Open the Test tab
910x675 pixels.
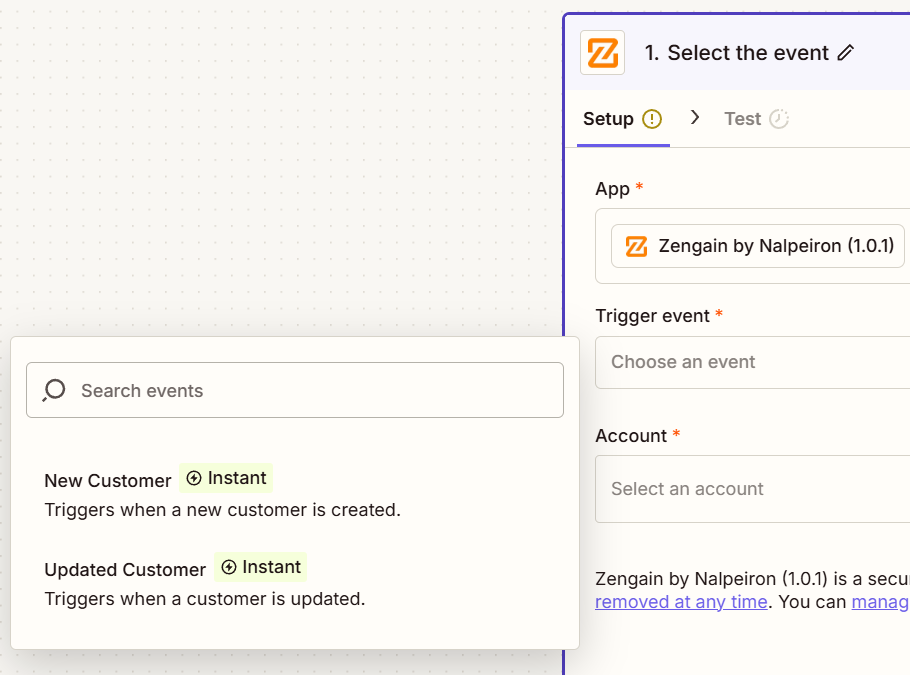[742, 119]
